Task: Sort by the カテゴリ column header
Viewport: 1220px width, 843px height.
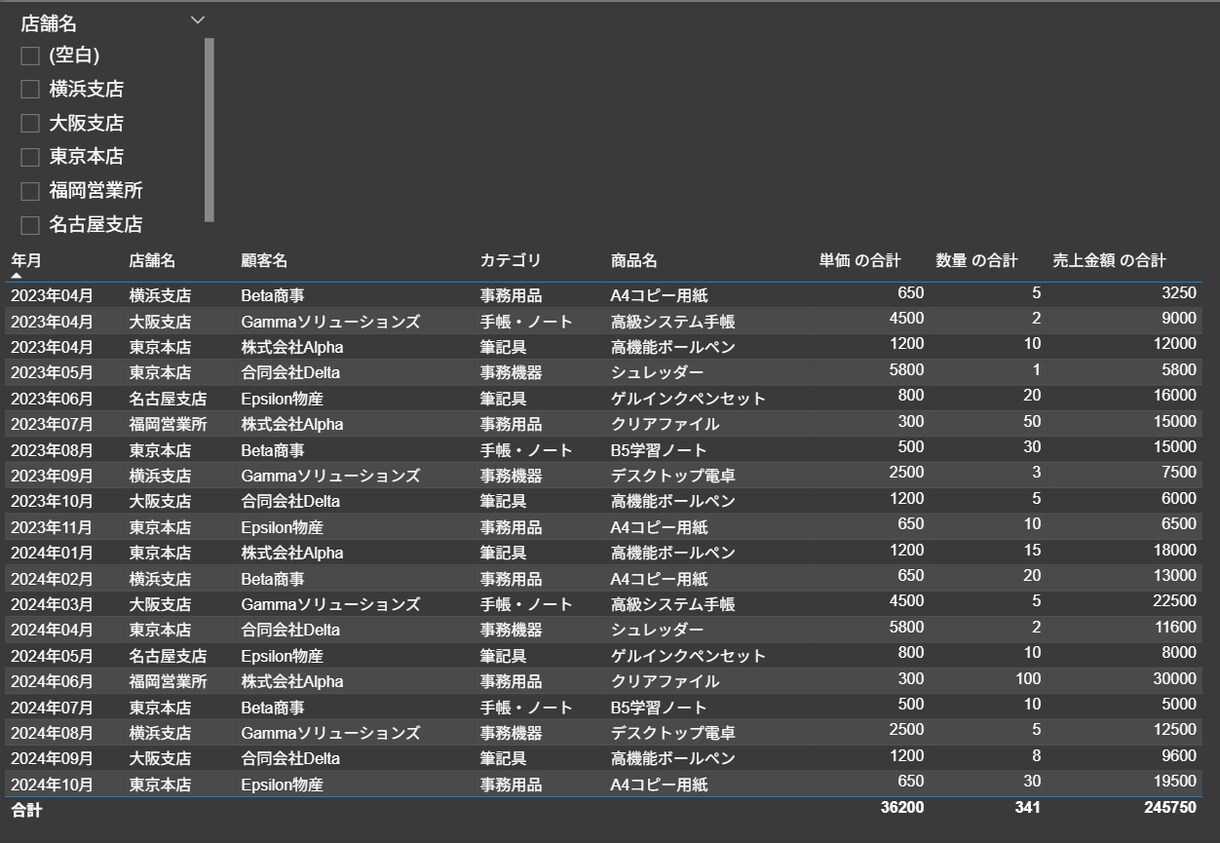Action: (510, 260)
